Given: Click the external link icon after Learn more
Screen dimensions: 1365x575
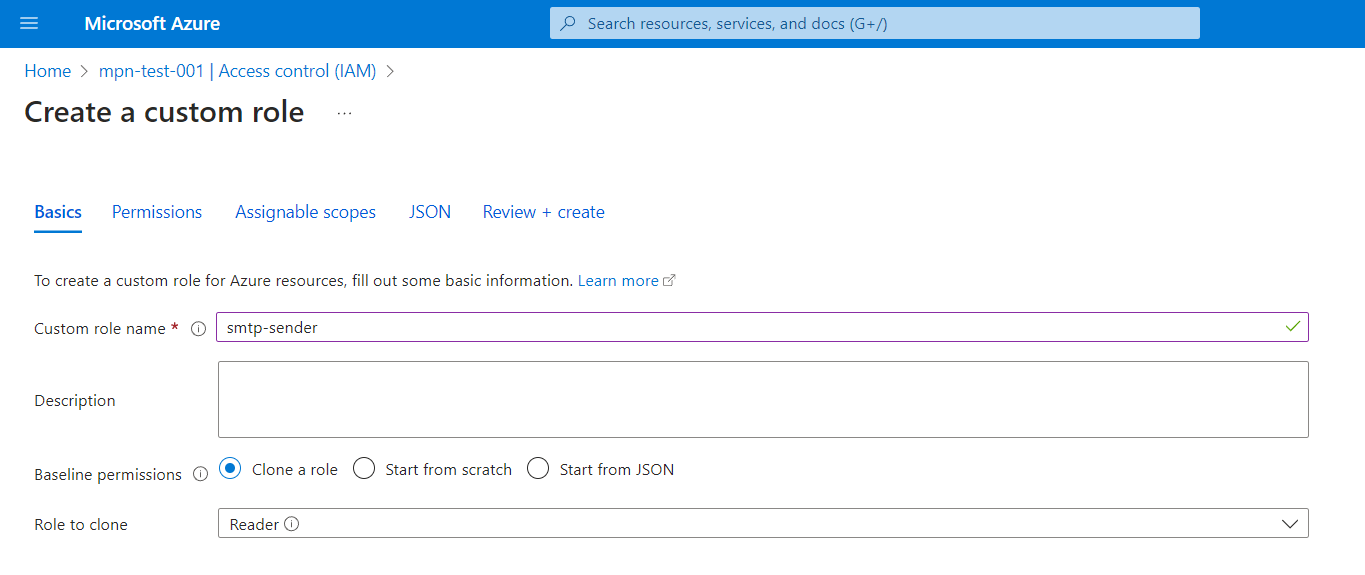Looking at the screenshot, I should pyautogui.click(x=670, y=281).
